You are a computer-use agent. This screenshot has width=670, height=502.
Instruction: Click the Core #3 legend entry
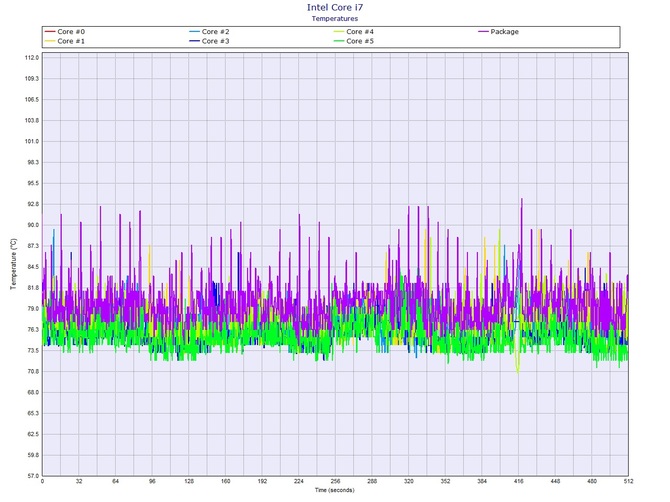click(209, 41)
